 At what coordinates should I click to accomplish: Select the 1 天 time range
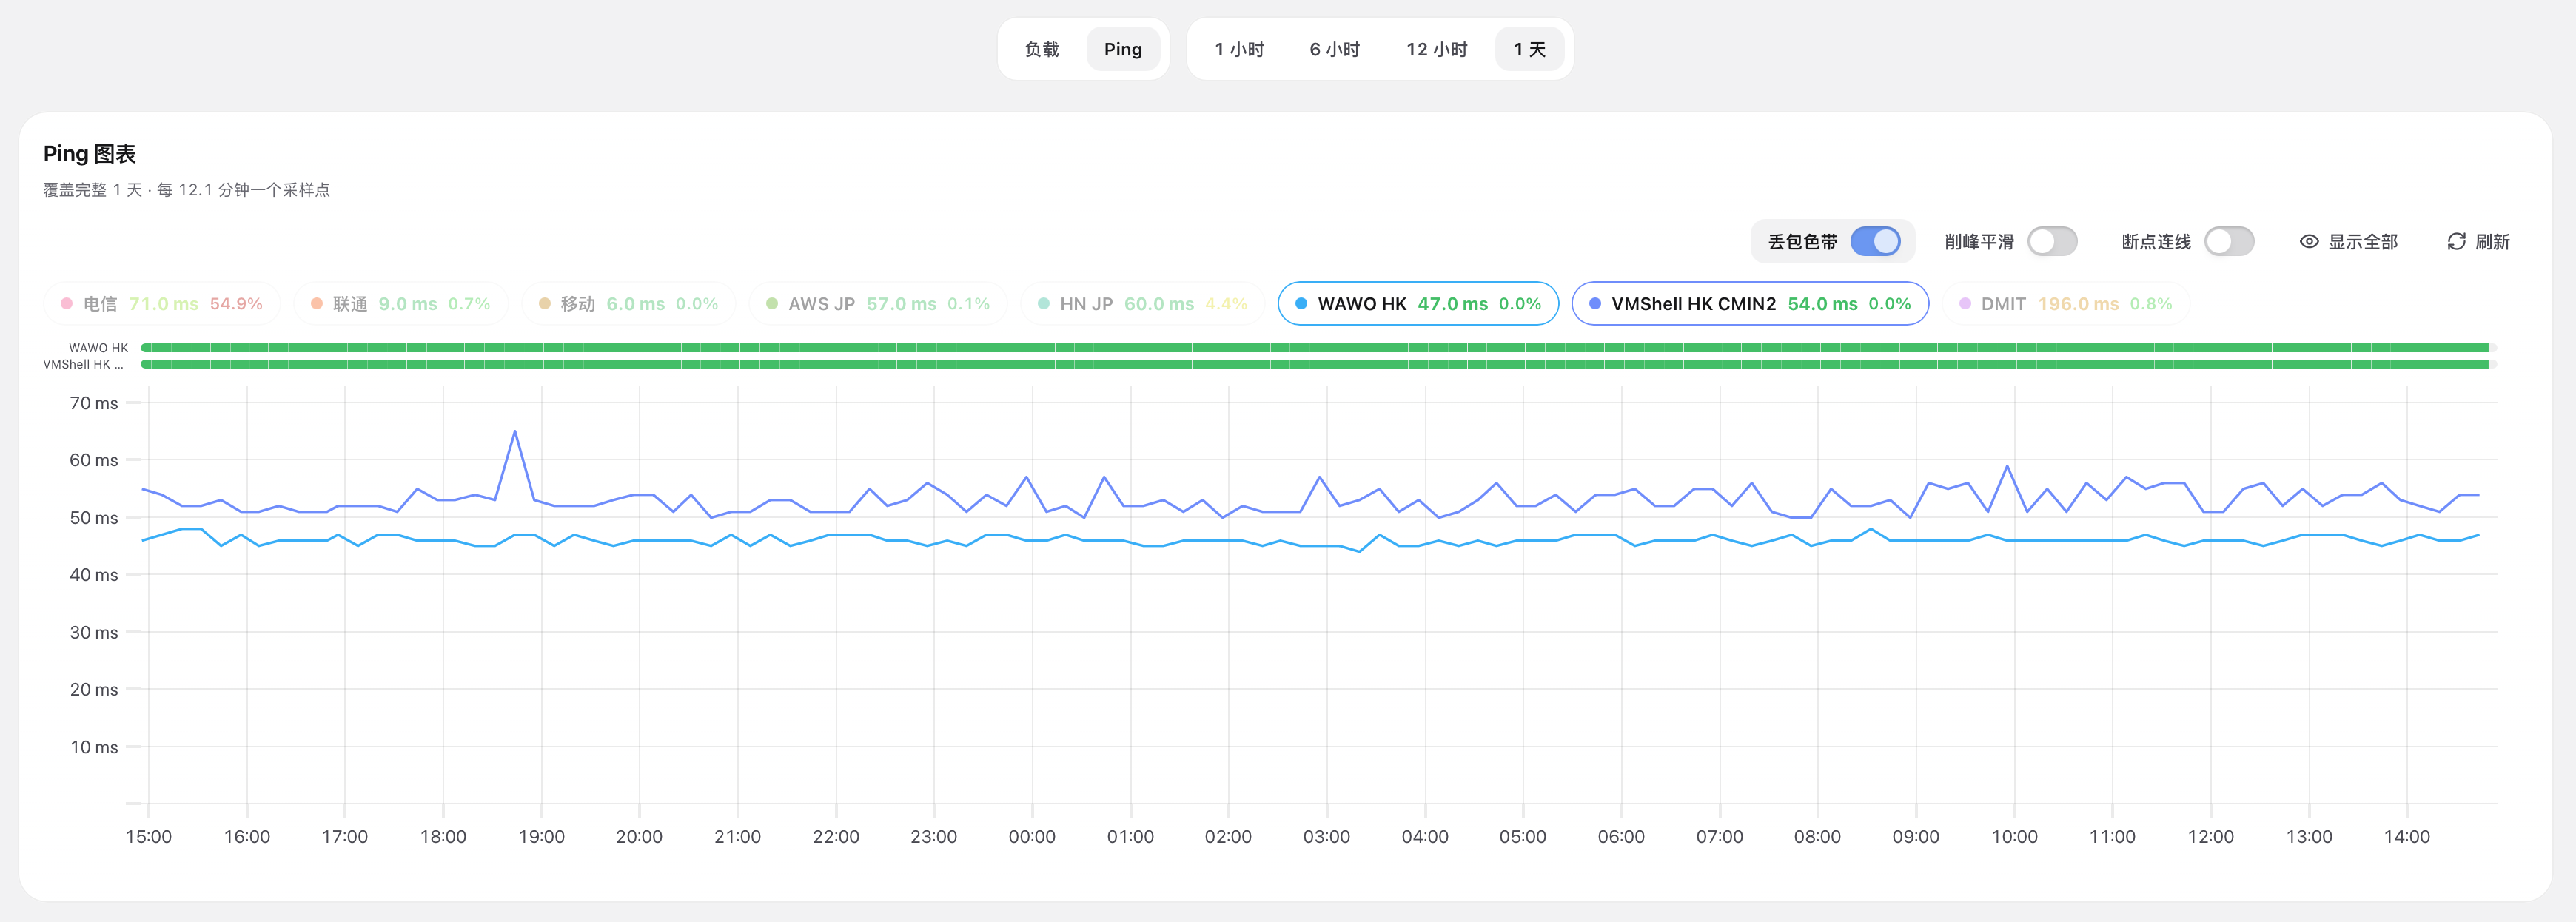click(1529, 49)
